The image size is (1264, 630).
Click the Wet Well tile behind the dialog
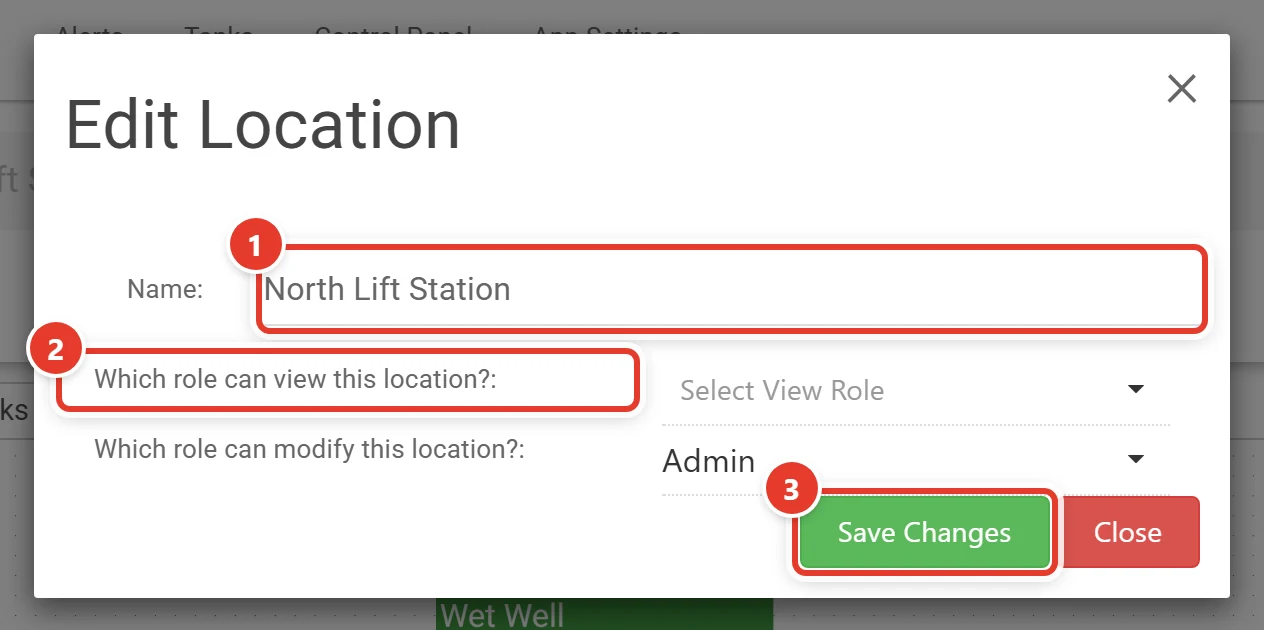[x=604, y=613]
